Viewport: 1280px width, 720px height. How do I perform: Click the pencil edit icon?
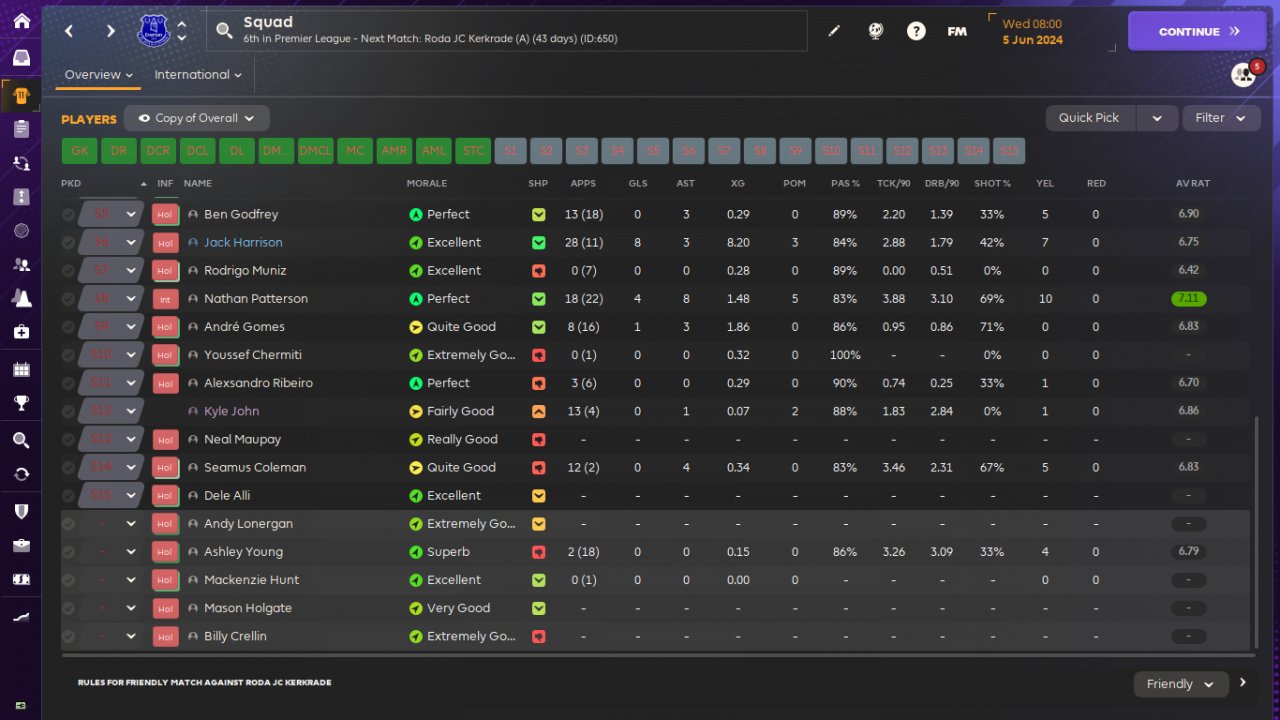[834, 31]
